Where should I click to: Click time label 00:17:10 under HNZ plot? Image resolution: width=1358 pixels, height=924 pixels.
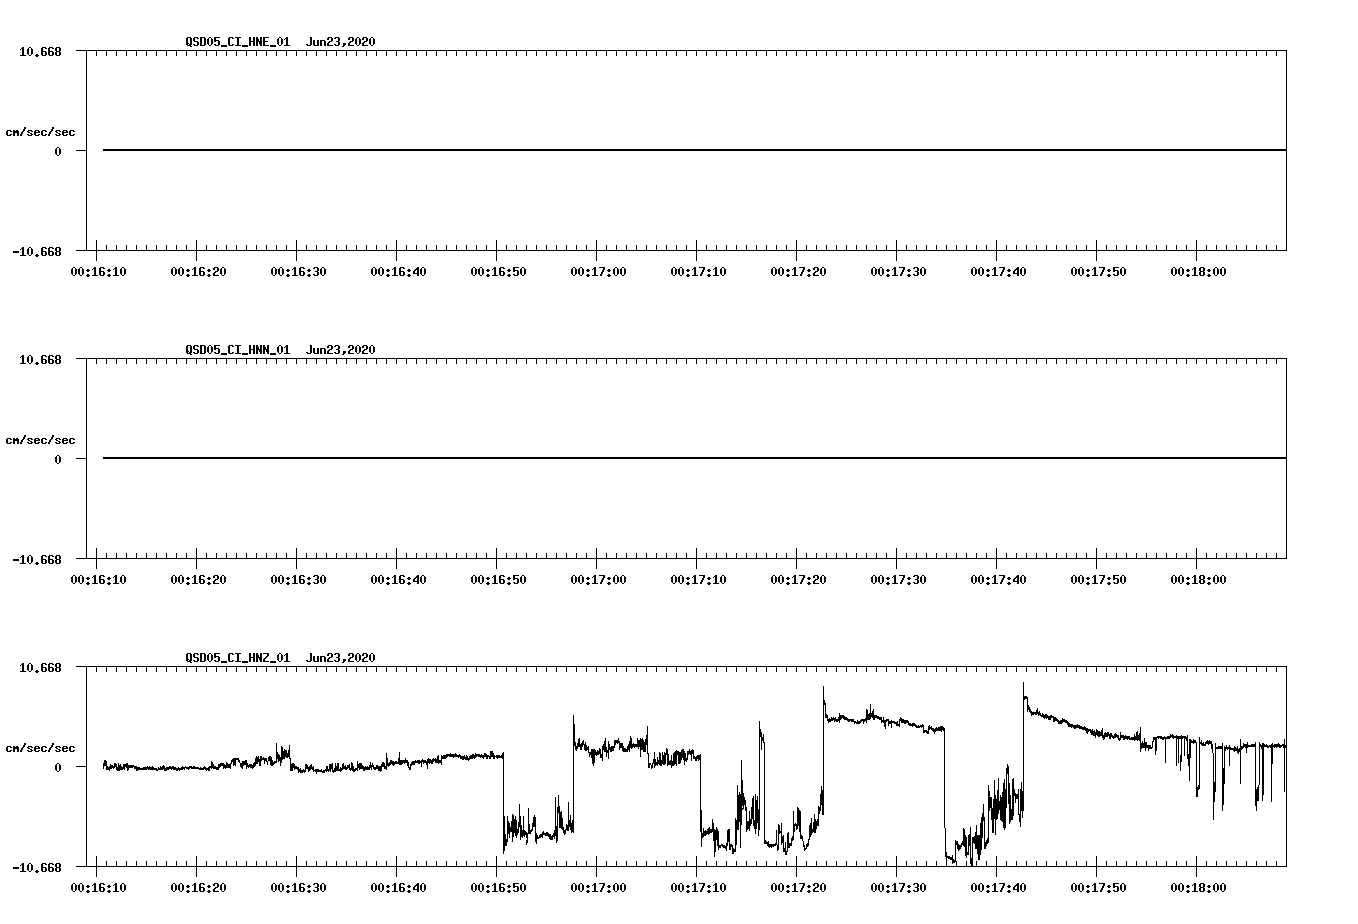point(698,888)
